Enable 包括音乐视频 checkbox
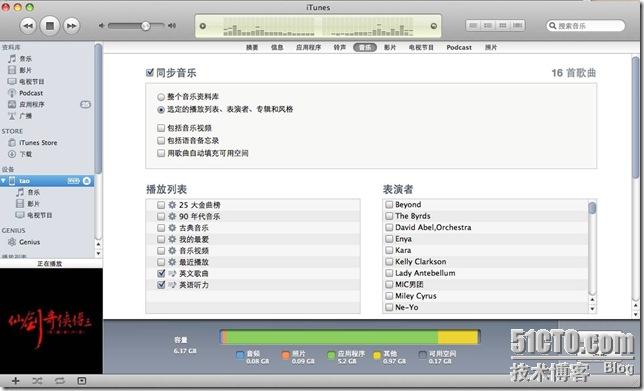The width and height of the screenshot is (644, 391). [161, 128]
